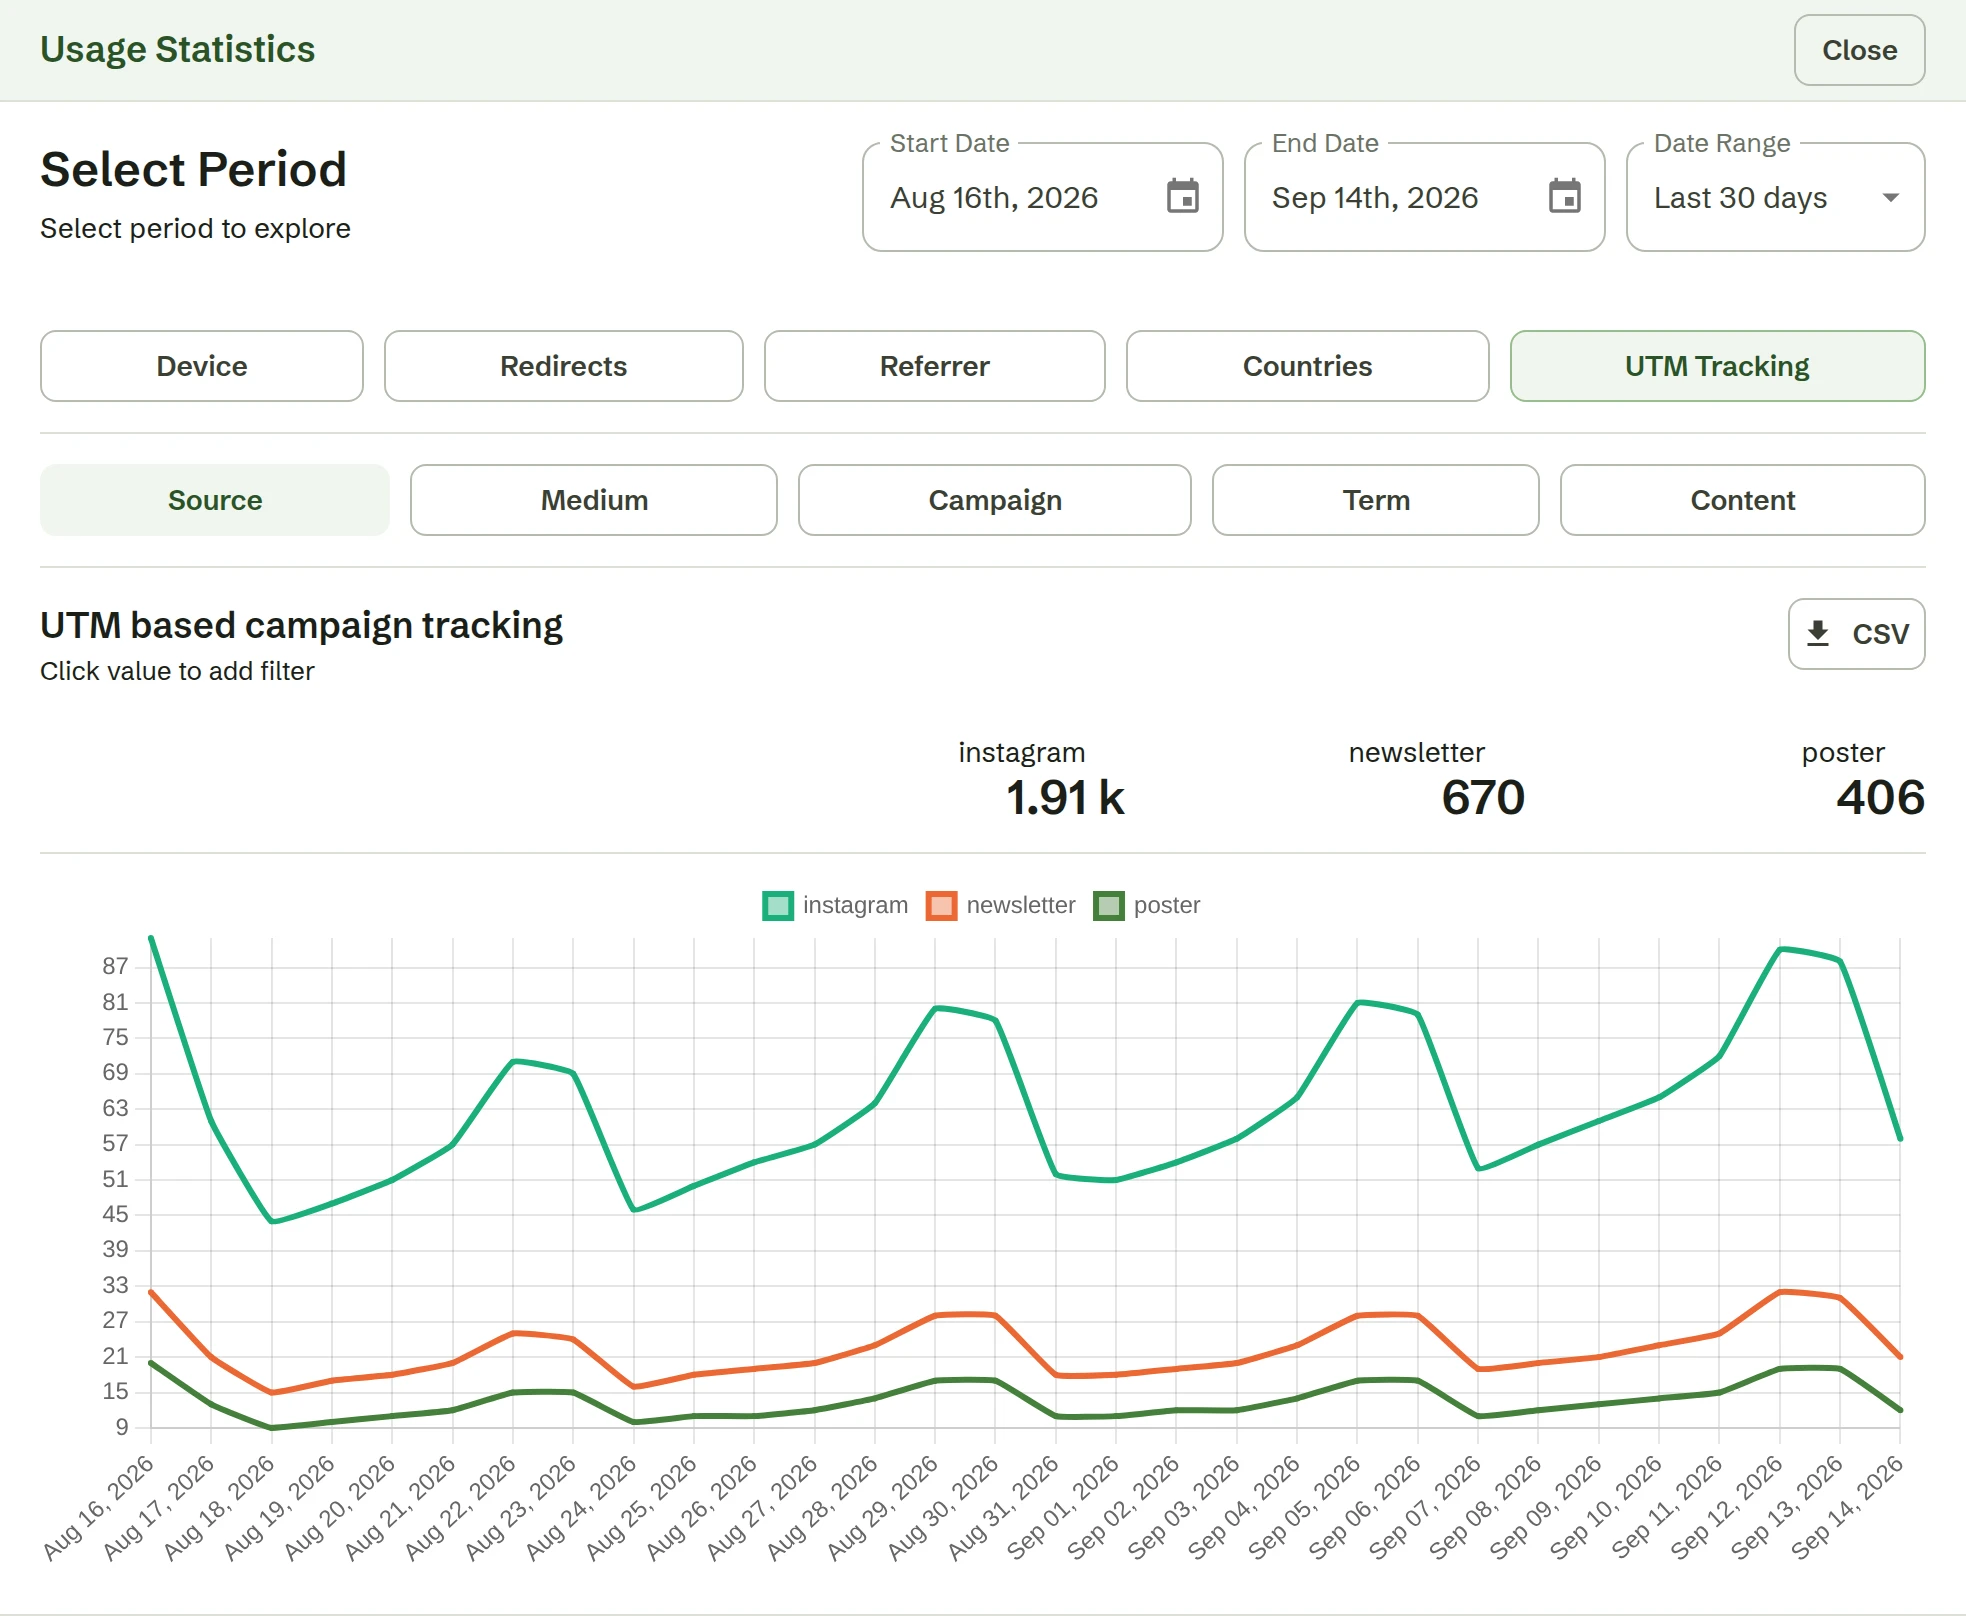Click the Select Period heading
The image size is (1966, 1616).
193,169
